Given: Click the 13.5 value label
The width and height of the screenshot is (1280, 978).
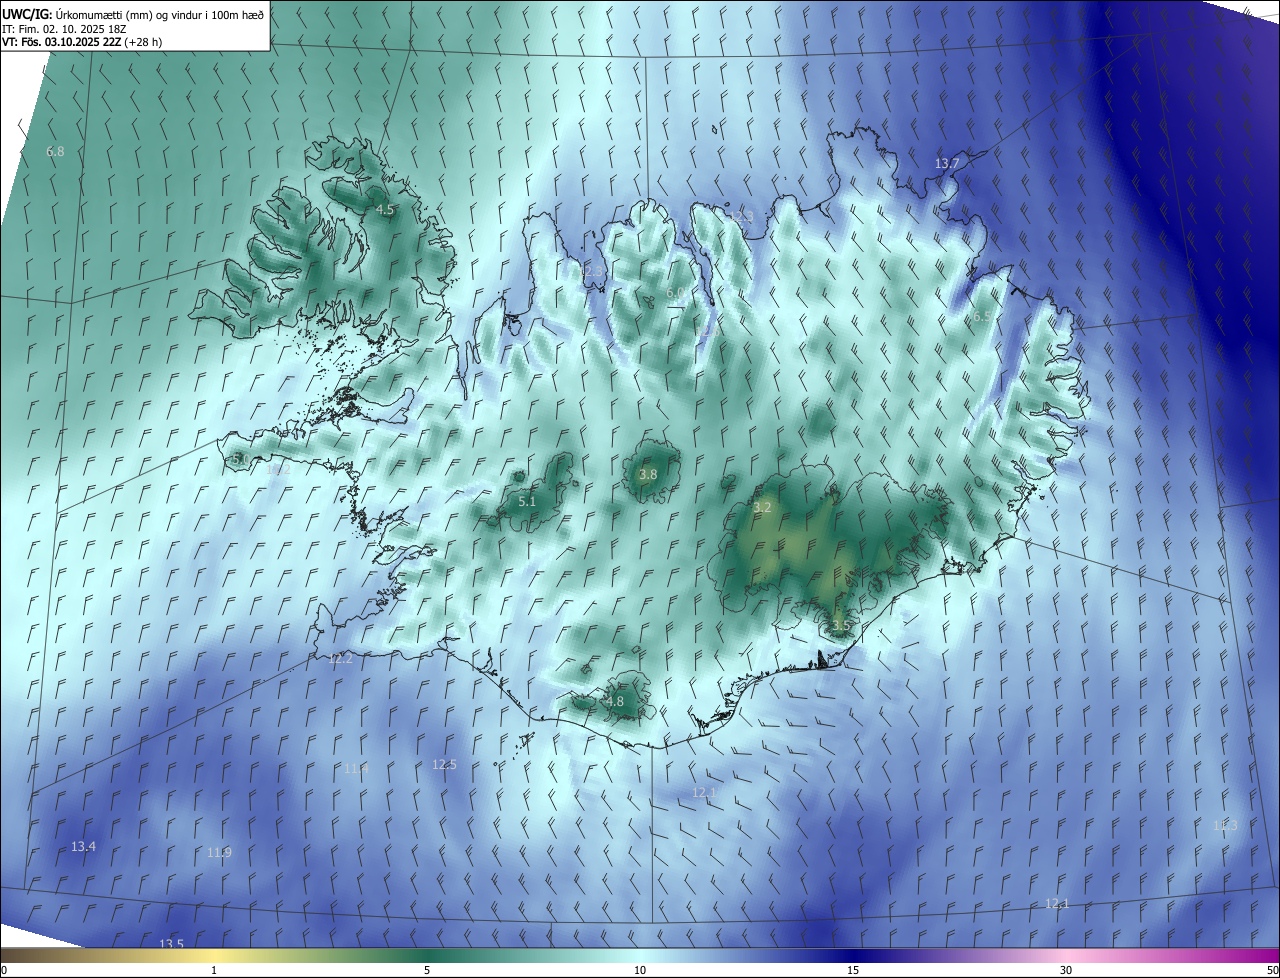Looking at the screenshot, I should coord(171,944).
